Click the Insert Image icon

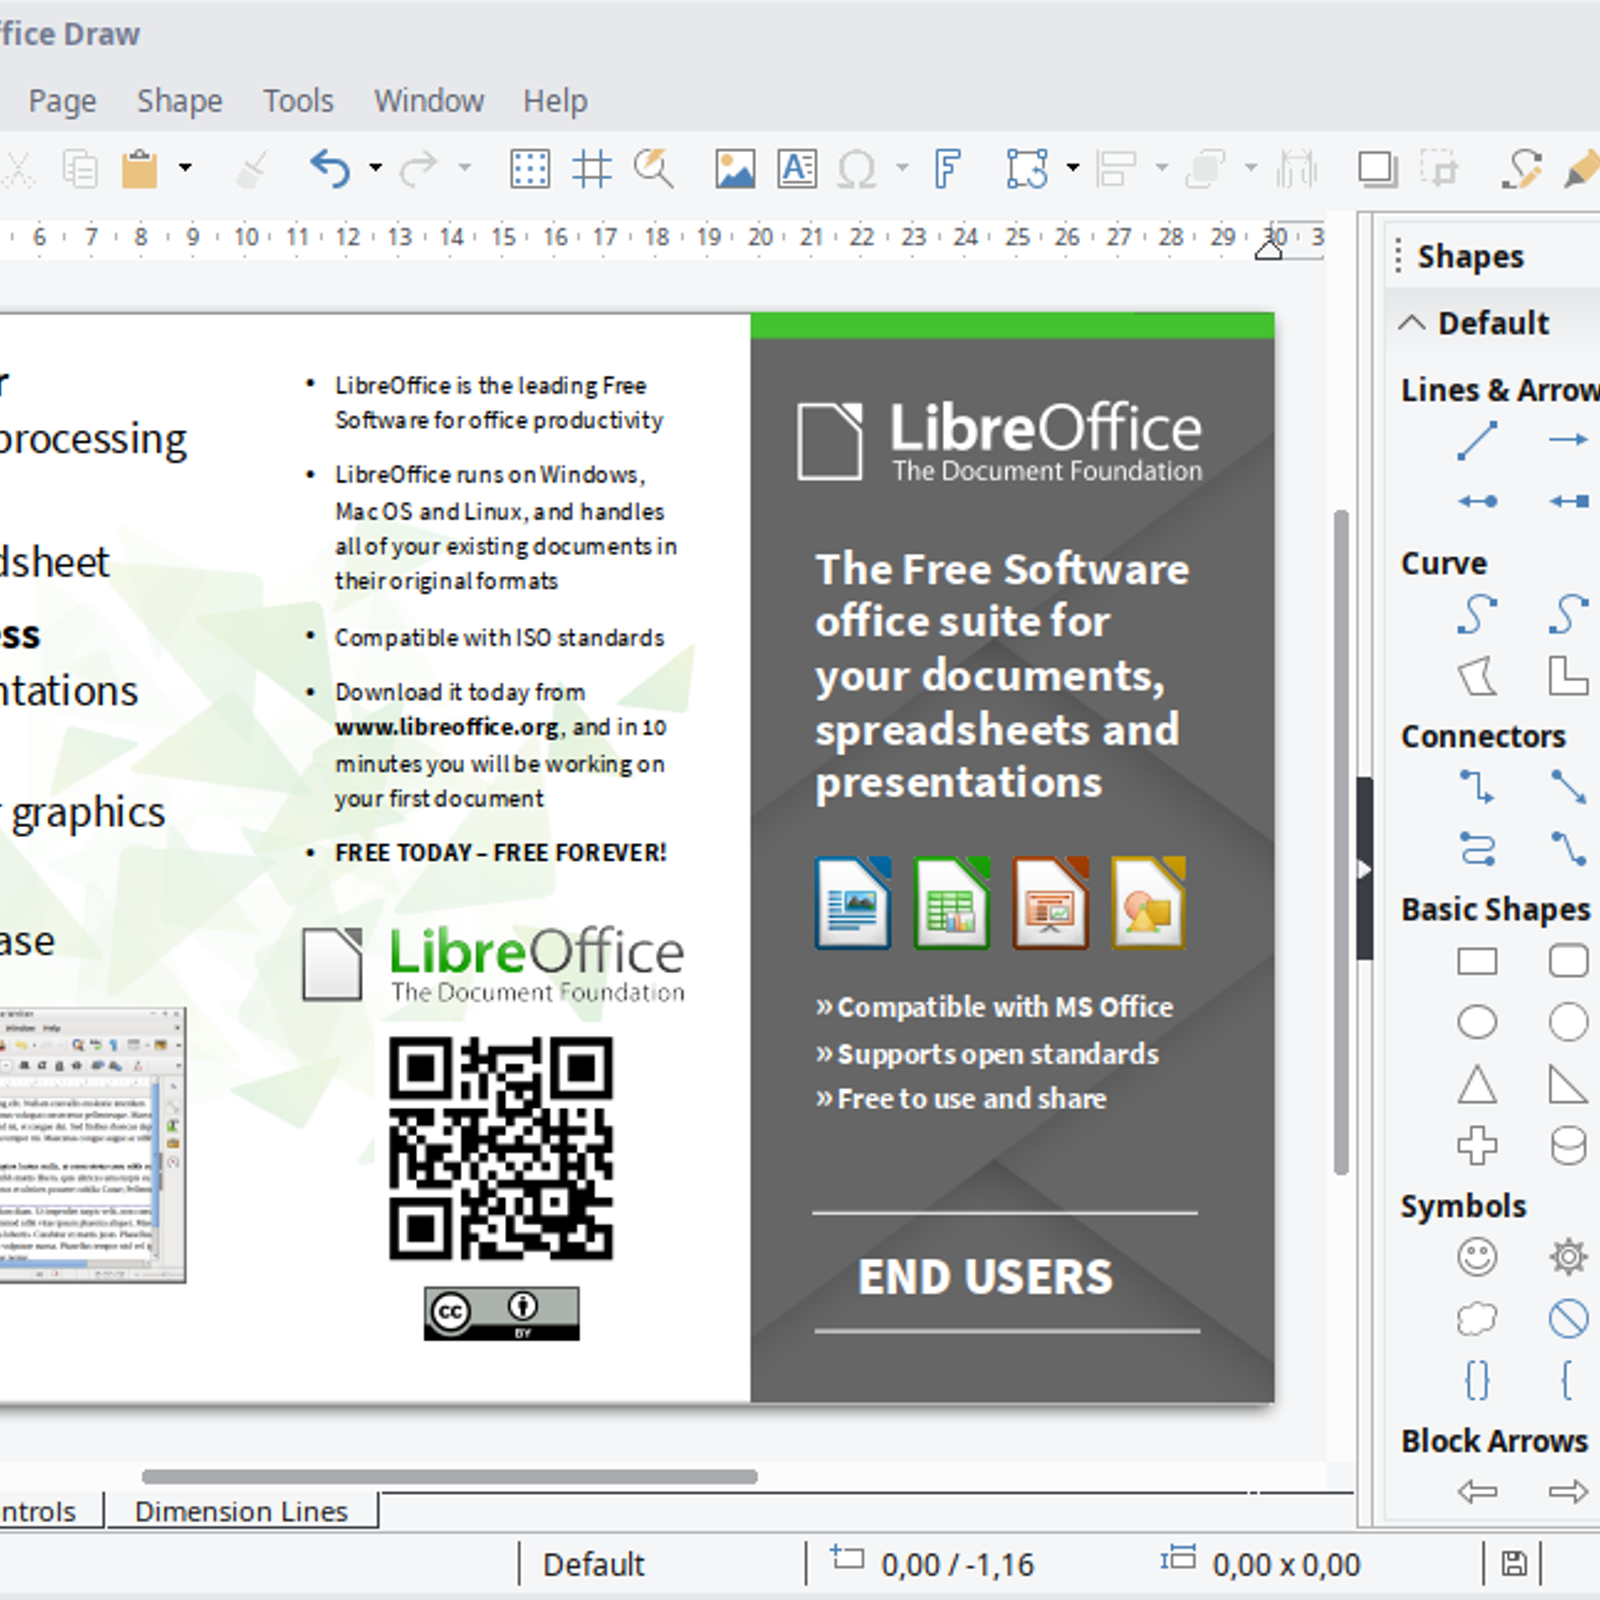tap(735, 169)
